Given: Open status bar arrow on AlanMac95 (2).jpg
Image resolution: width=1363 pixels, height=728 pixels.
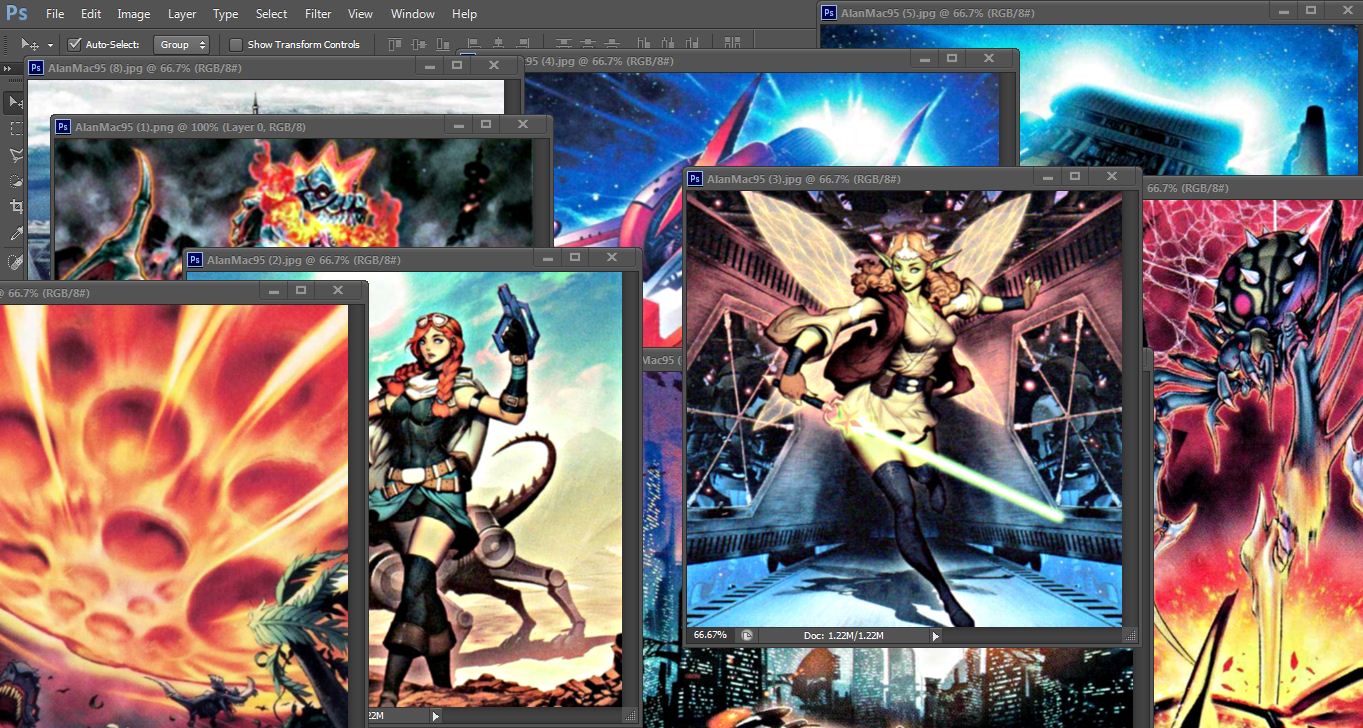Looking at the screenshot, I should (434, 716).
